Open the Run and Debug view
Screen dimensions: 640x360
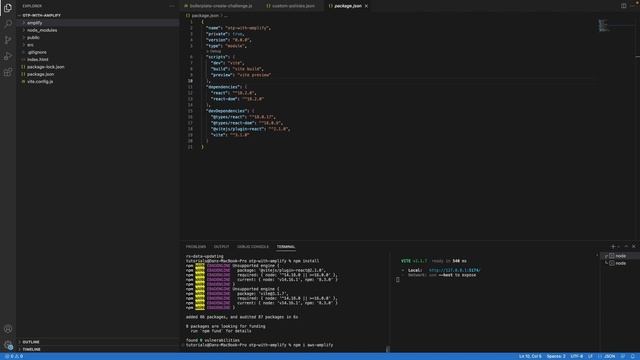8,56
